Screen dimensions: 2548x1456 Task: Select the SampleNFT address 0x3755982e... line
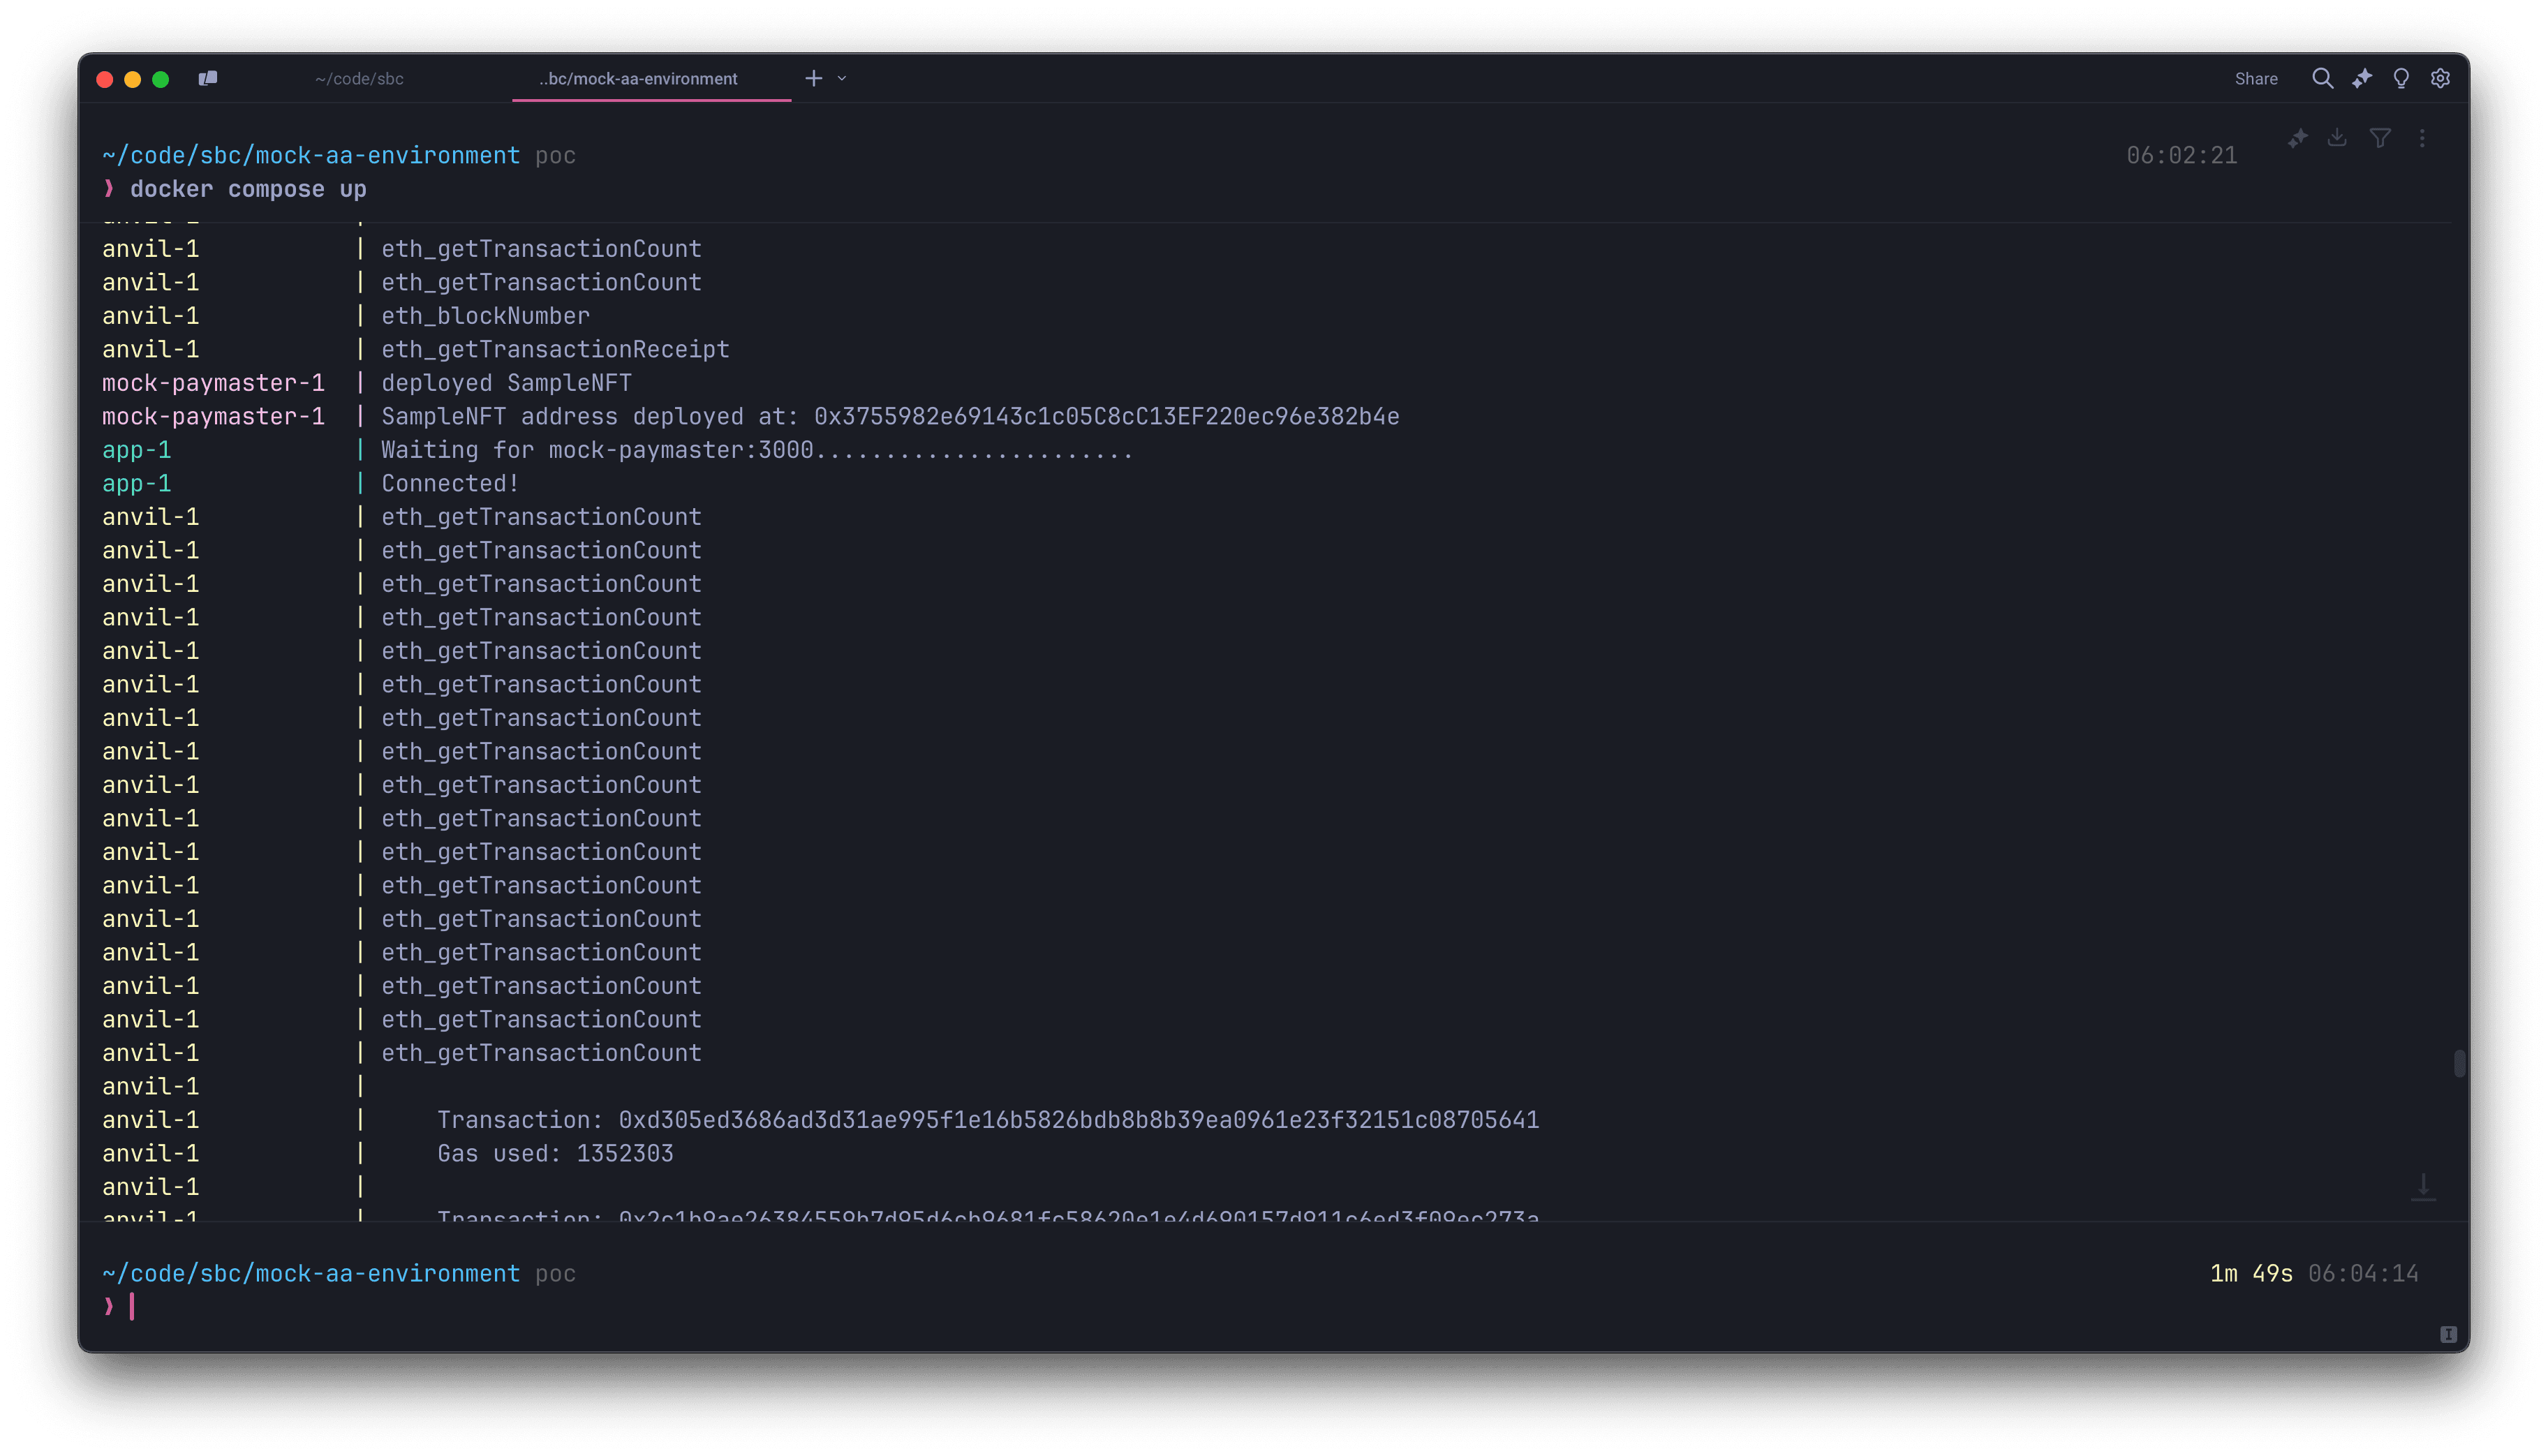coord(890,416)
